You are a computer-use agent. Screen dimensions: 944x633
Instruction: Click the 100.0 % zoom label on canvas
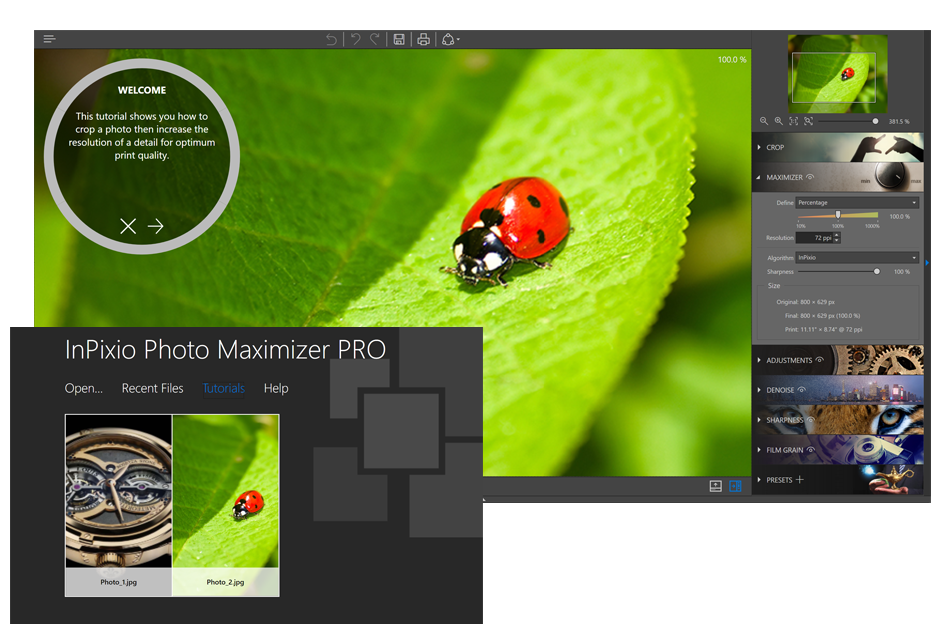pos(731,60)
